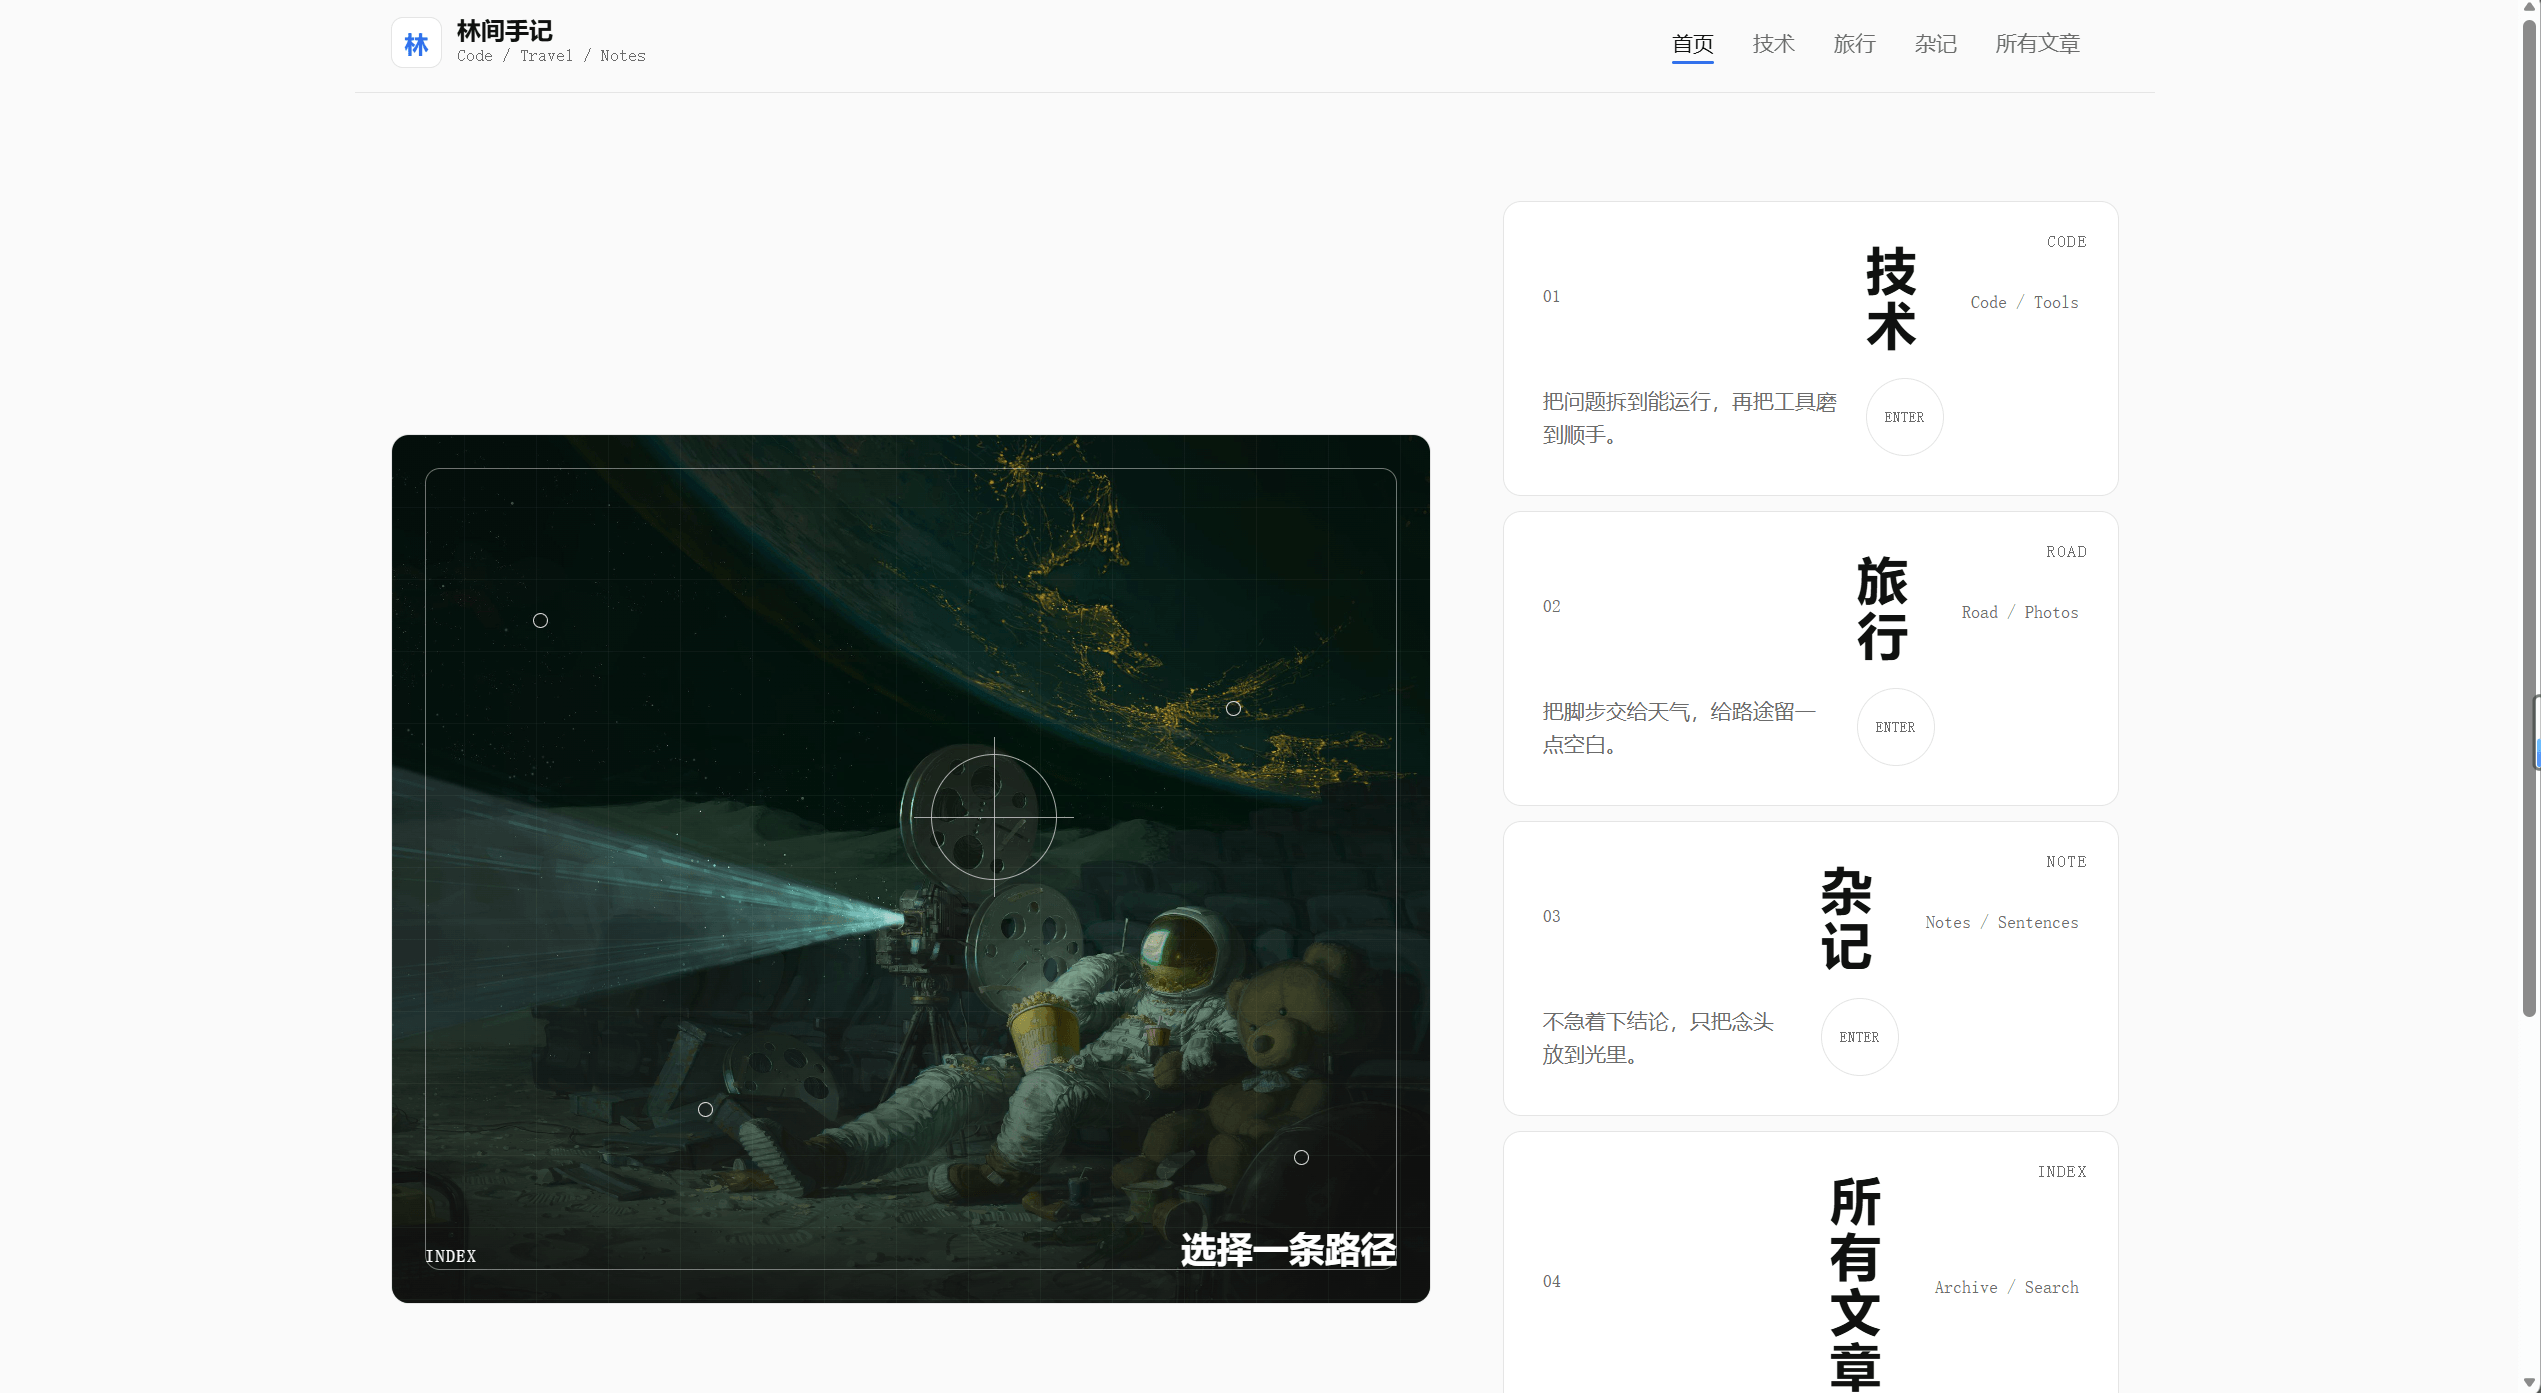Click the NOTE tag in the 杂记 card

click(2066, 862)
